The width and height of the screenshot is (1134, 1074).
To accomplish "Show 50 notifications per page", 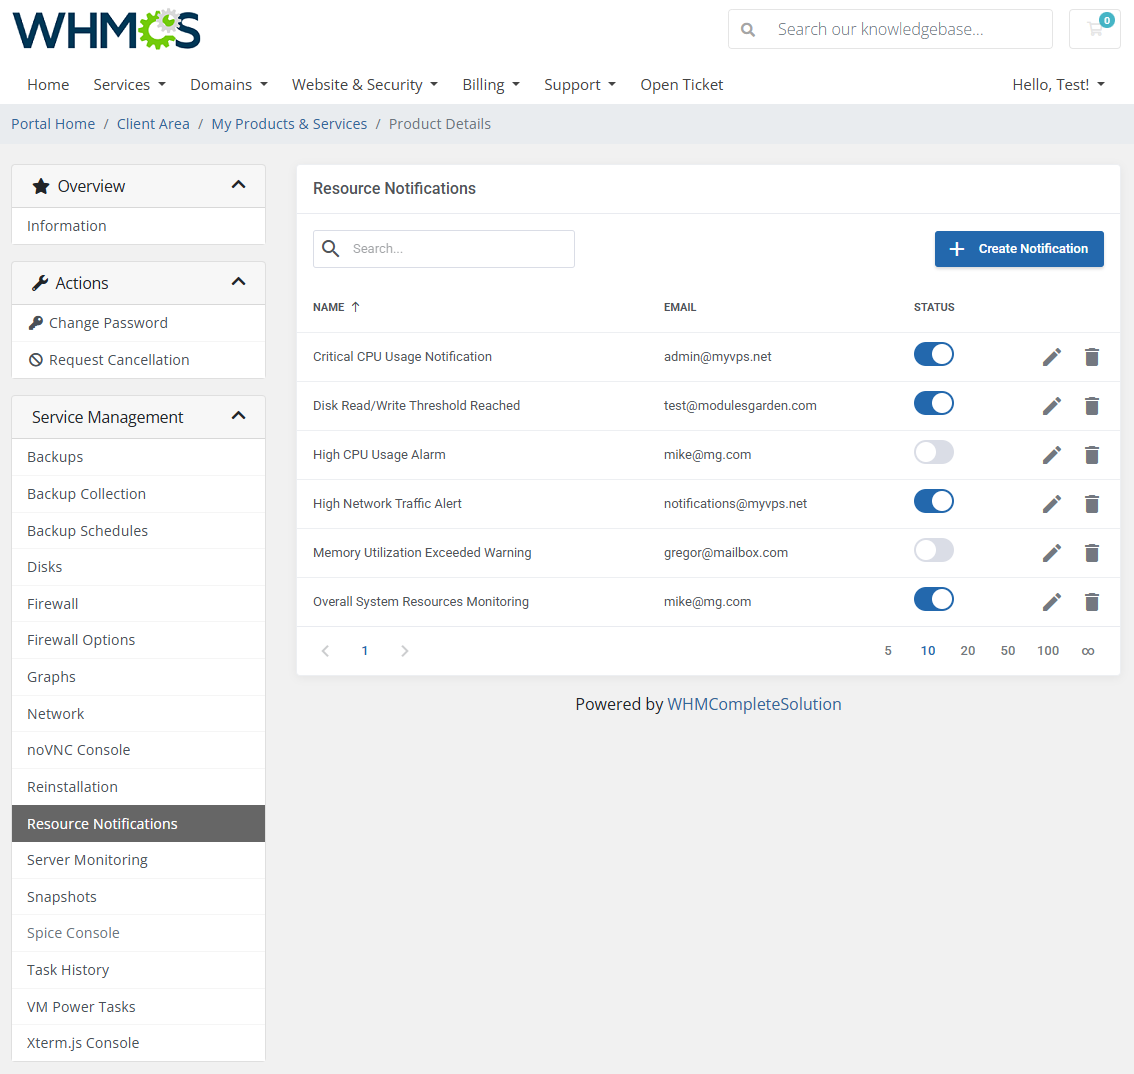I will pyautogui.click(x=1007, y=650).
